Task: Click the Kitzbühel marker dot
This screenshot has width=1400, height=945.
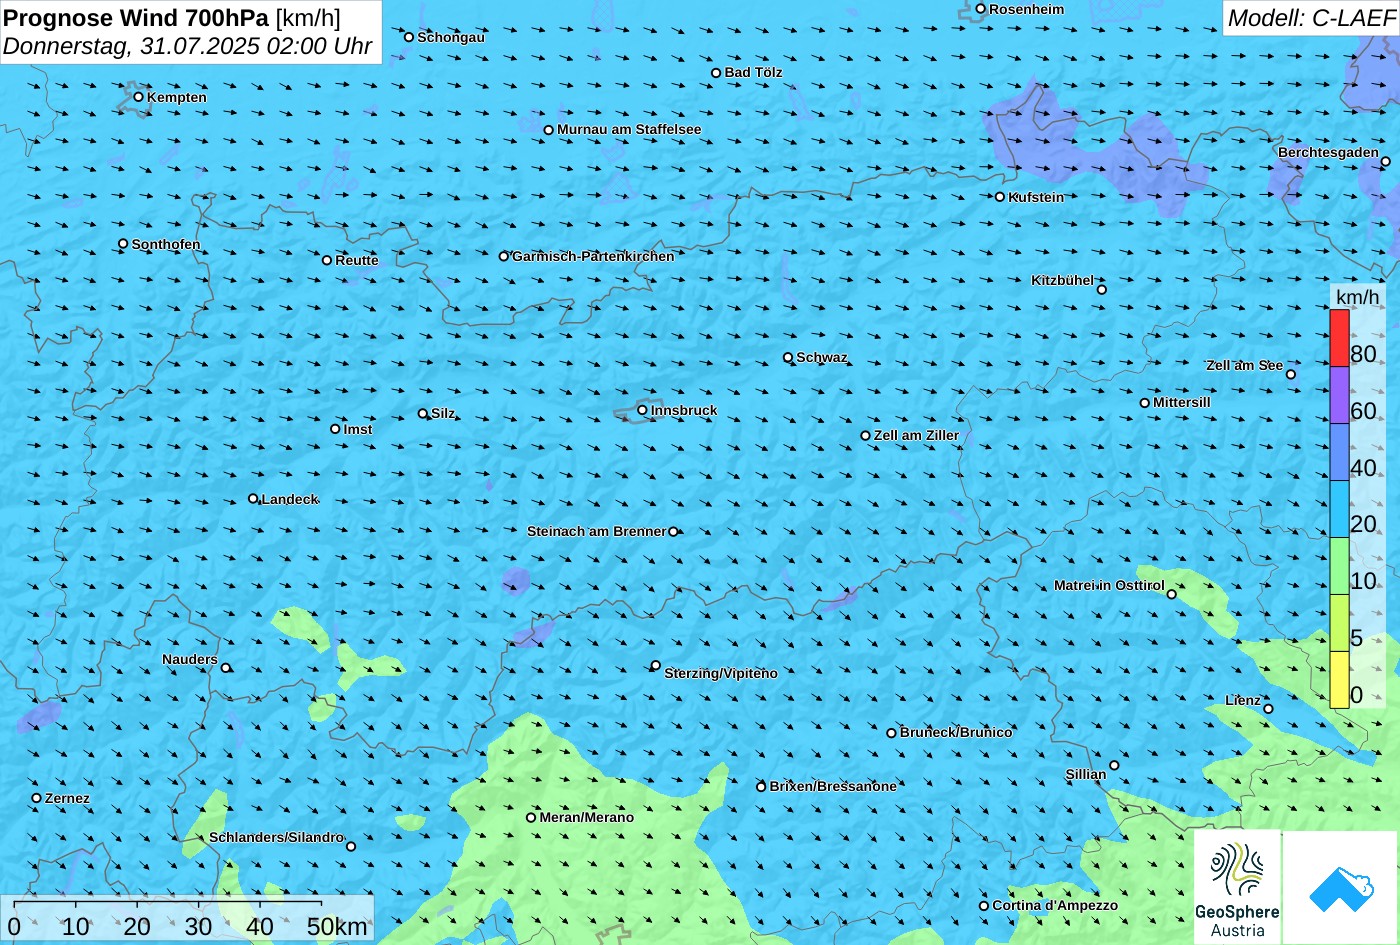Action: pos(1101,290)
